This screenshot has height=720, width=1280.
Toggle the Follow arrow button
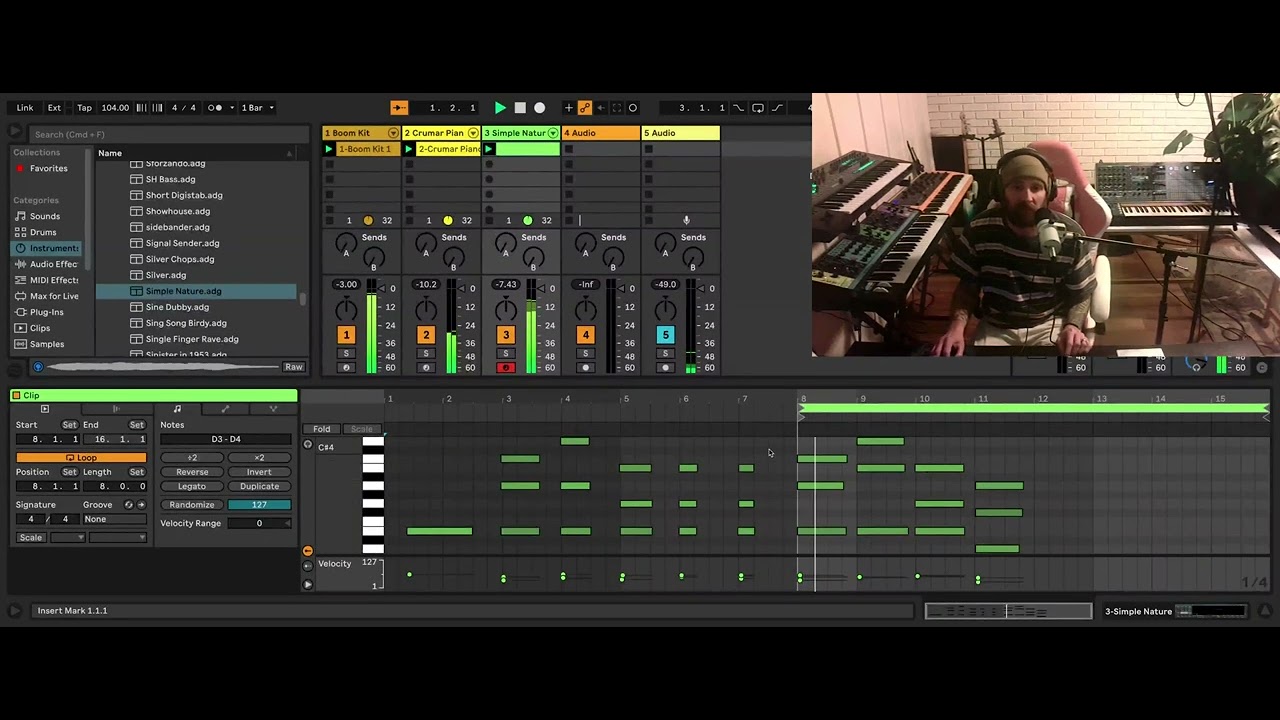(399, 108)
